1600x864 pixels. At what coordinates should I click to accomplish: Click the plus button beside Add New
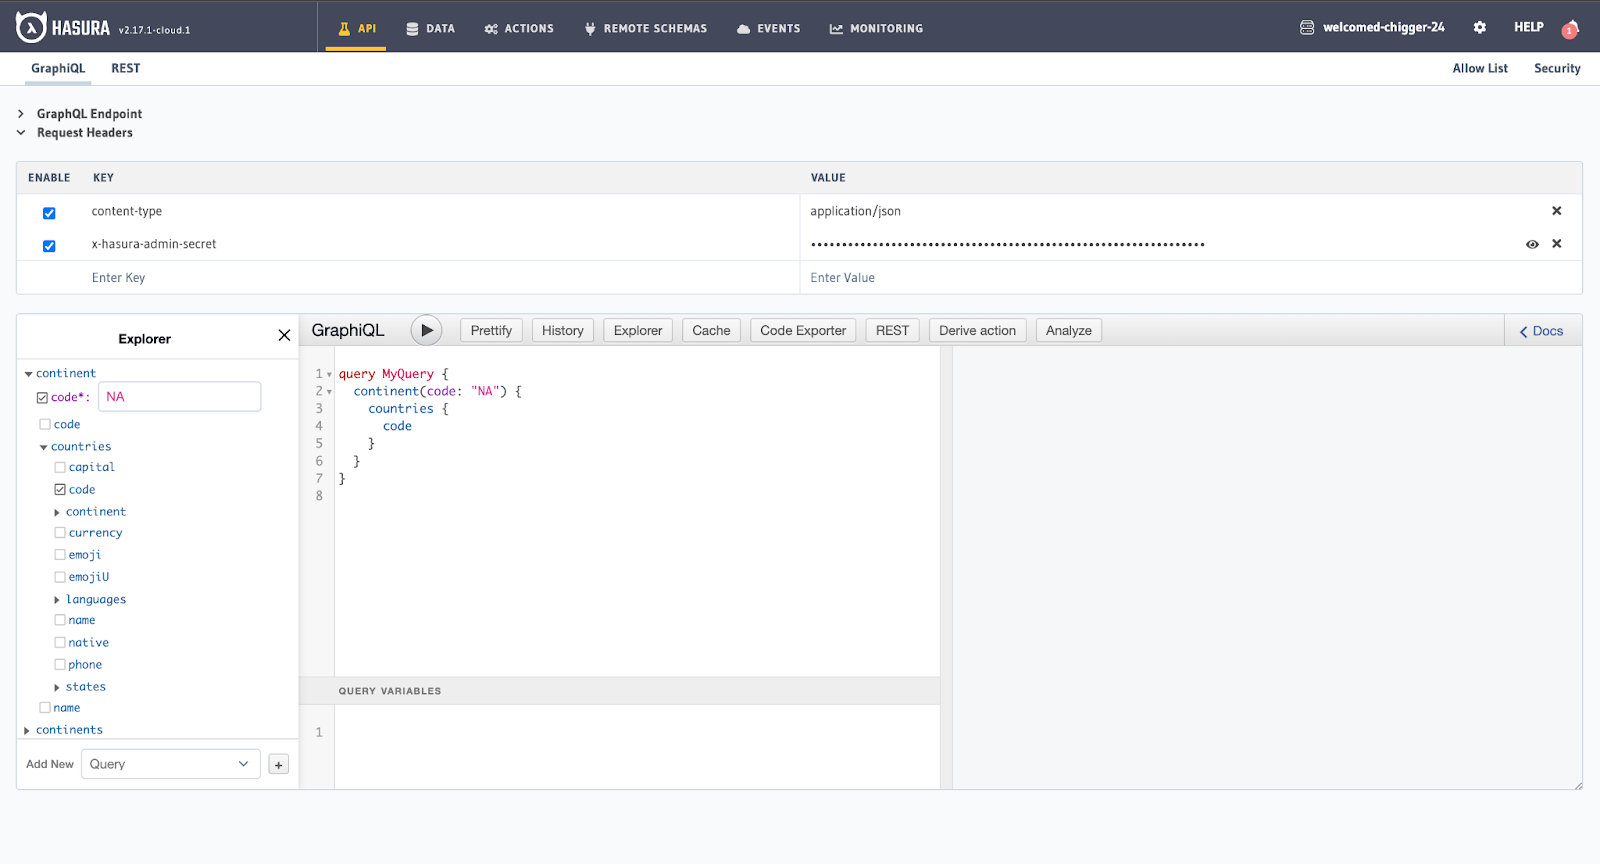(x=279, y=765)
